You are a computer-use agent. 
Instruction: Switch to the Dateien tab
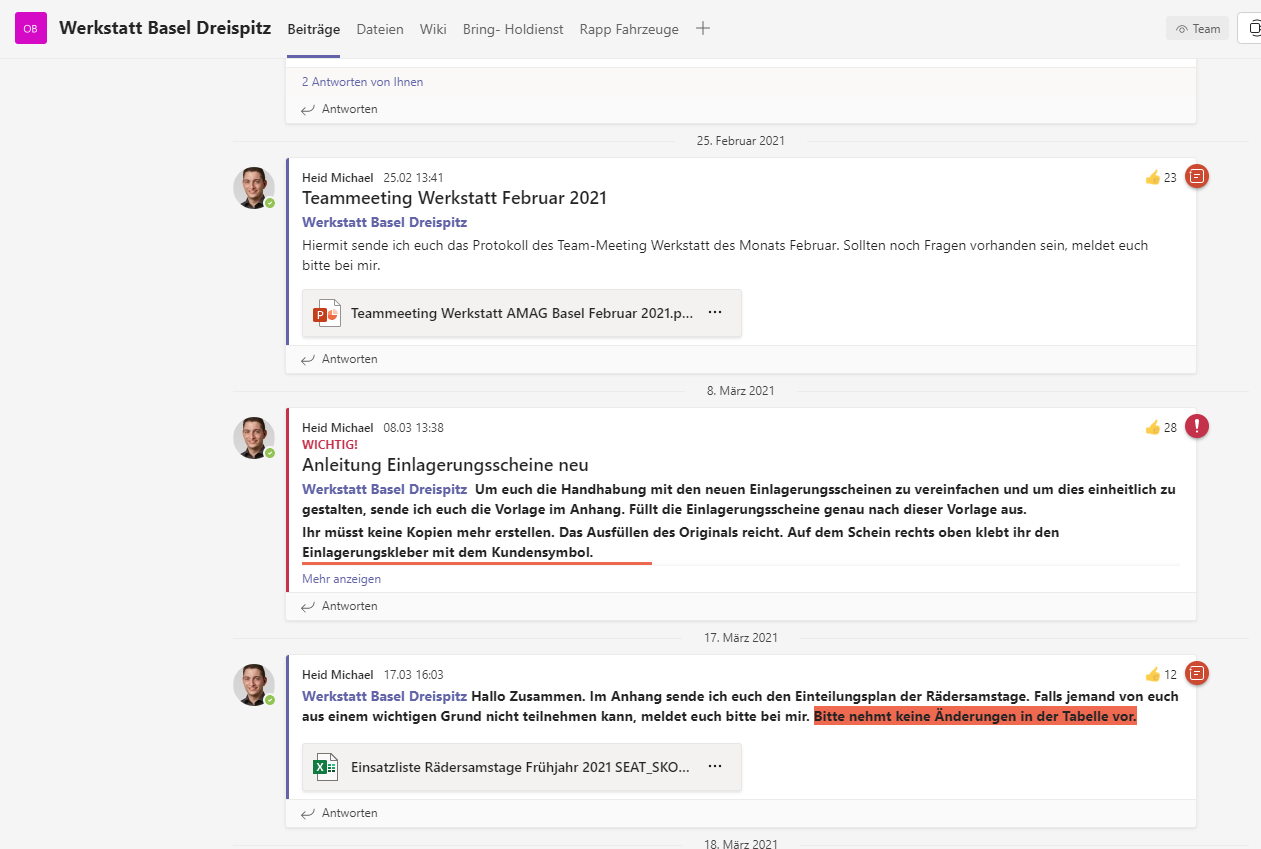pyautogui.click(x=380, y=29)
